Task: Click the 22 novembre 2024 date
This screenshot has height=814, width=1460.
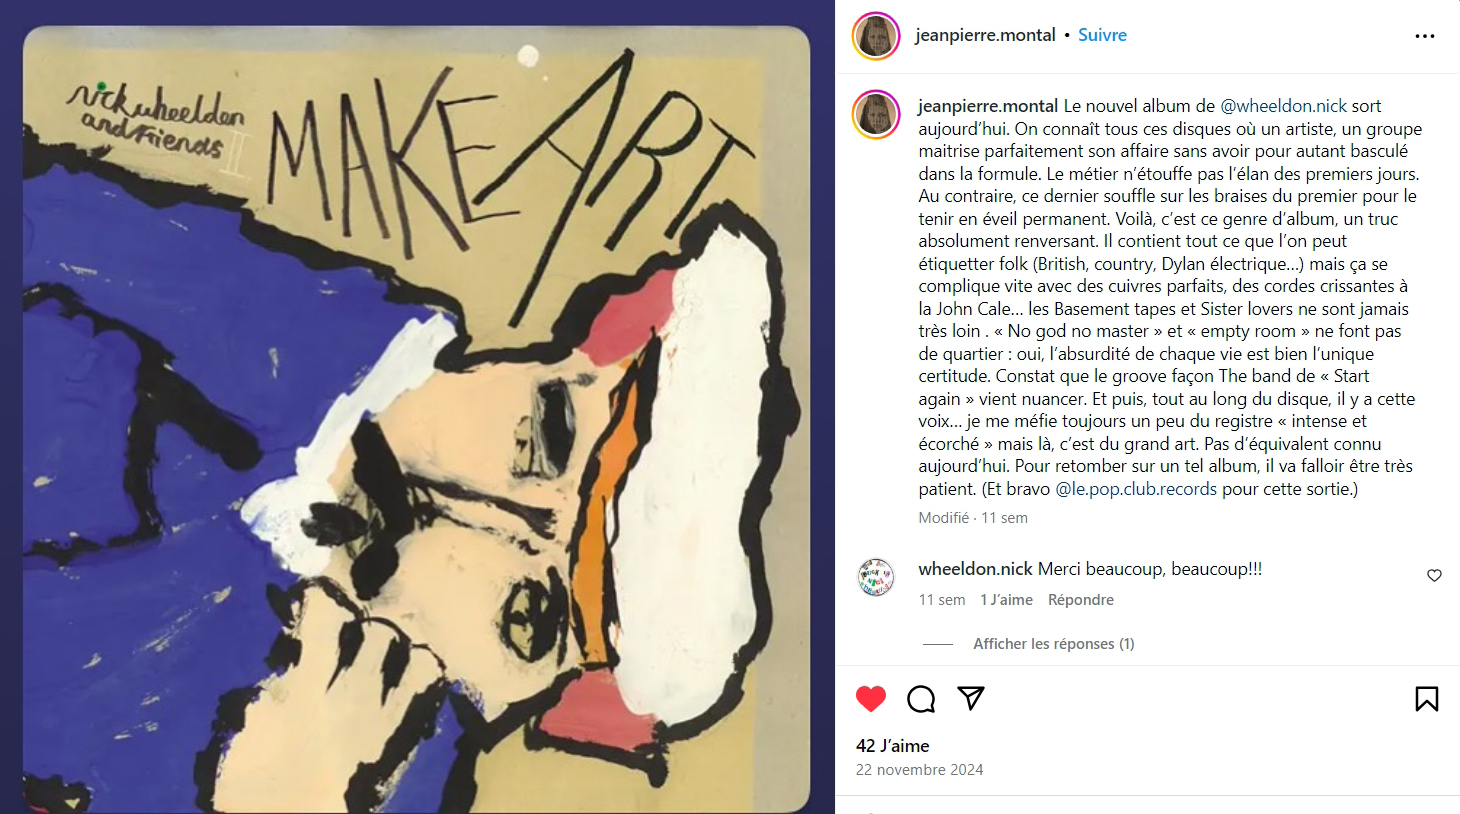Action: (919, 770)
